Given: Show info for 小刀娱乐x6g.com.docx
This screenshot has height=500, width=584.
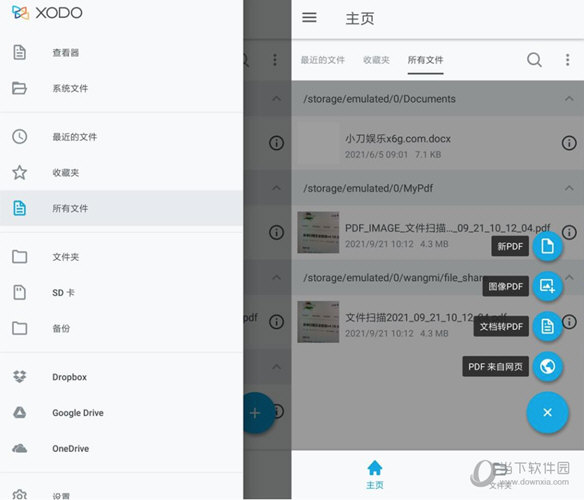Looking at the screenshot, I should [x=569, y=143].
